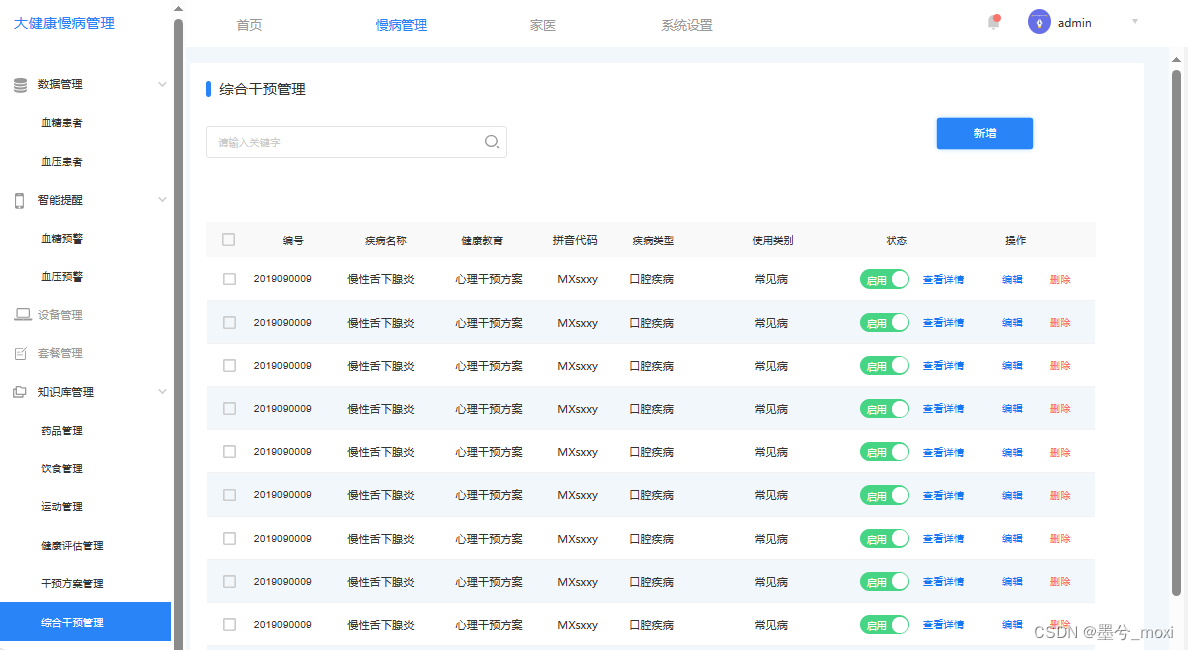The width and height of the screenshot is (1188, 650).
Task: Click the 操作 column header
Action: pos(1015,240)
